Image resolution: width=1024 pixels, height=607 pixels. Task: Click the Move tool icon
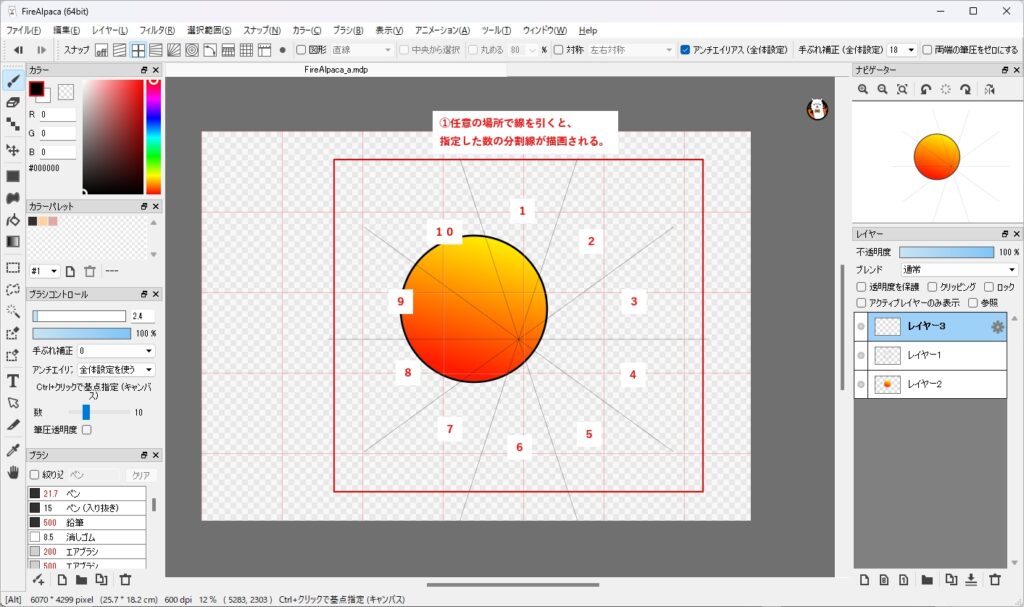tap(13, 150)
